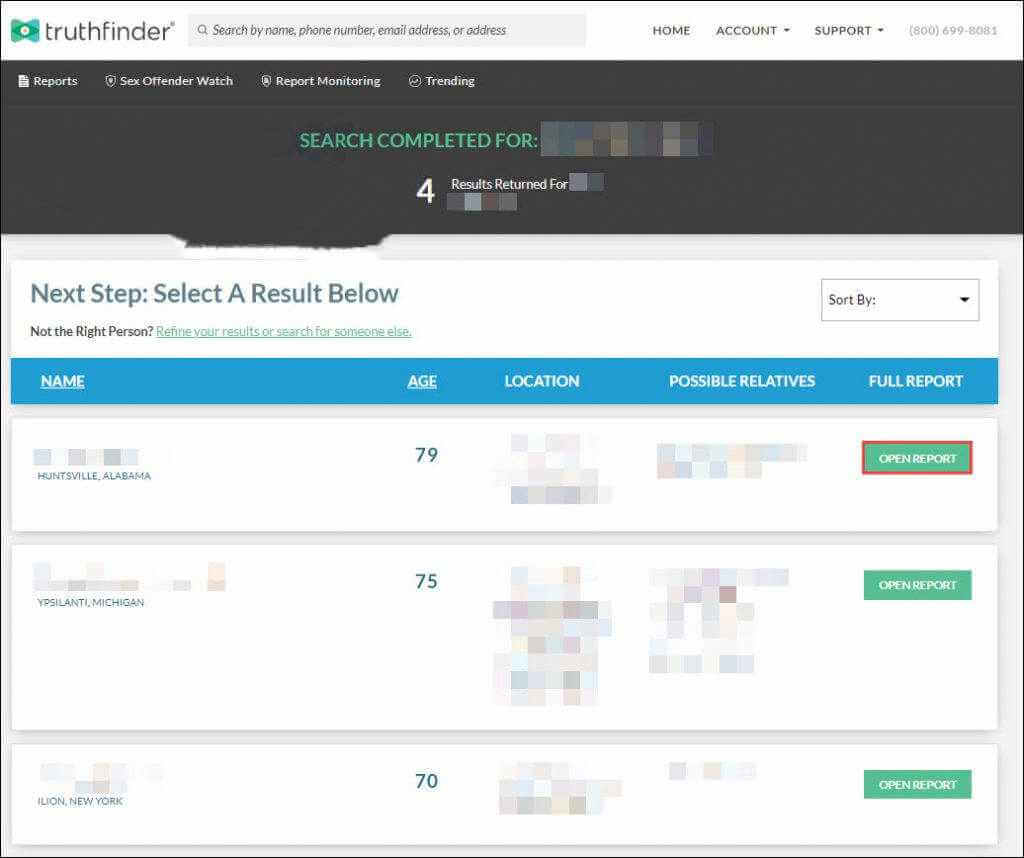Click the Next Step: Select A Result heading
The height and width of the screenshot is (858, 1024).
click(x=214, y=294)
